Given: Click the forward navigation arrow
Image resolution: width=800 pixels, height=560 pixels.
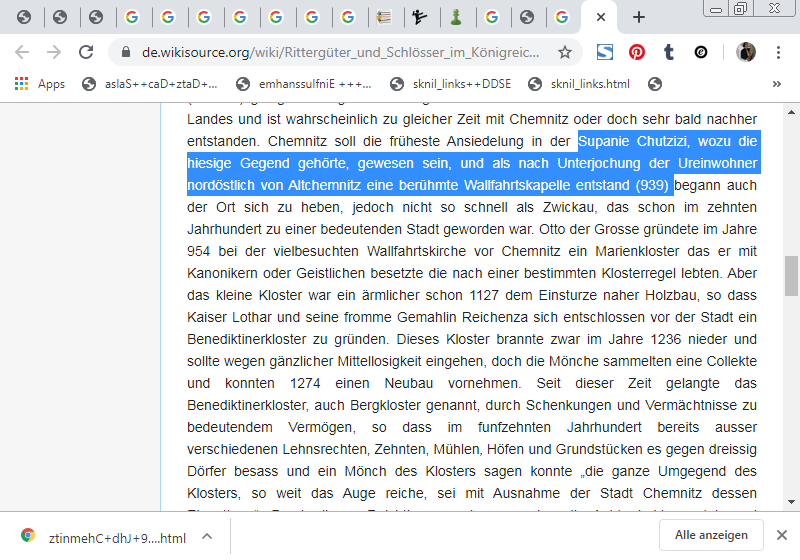Looking at the screenshot, I should click(54, 52).
